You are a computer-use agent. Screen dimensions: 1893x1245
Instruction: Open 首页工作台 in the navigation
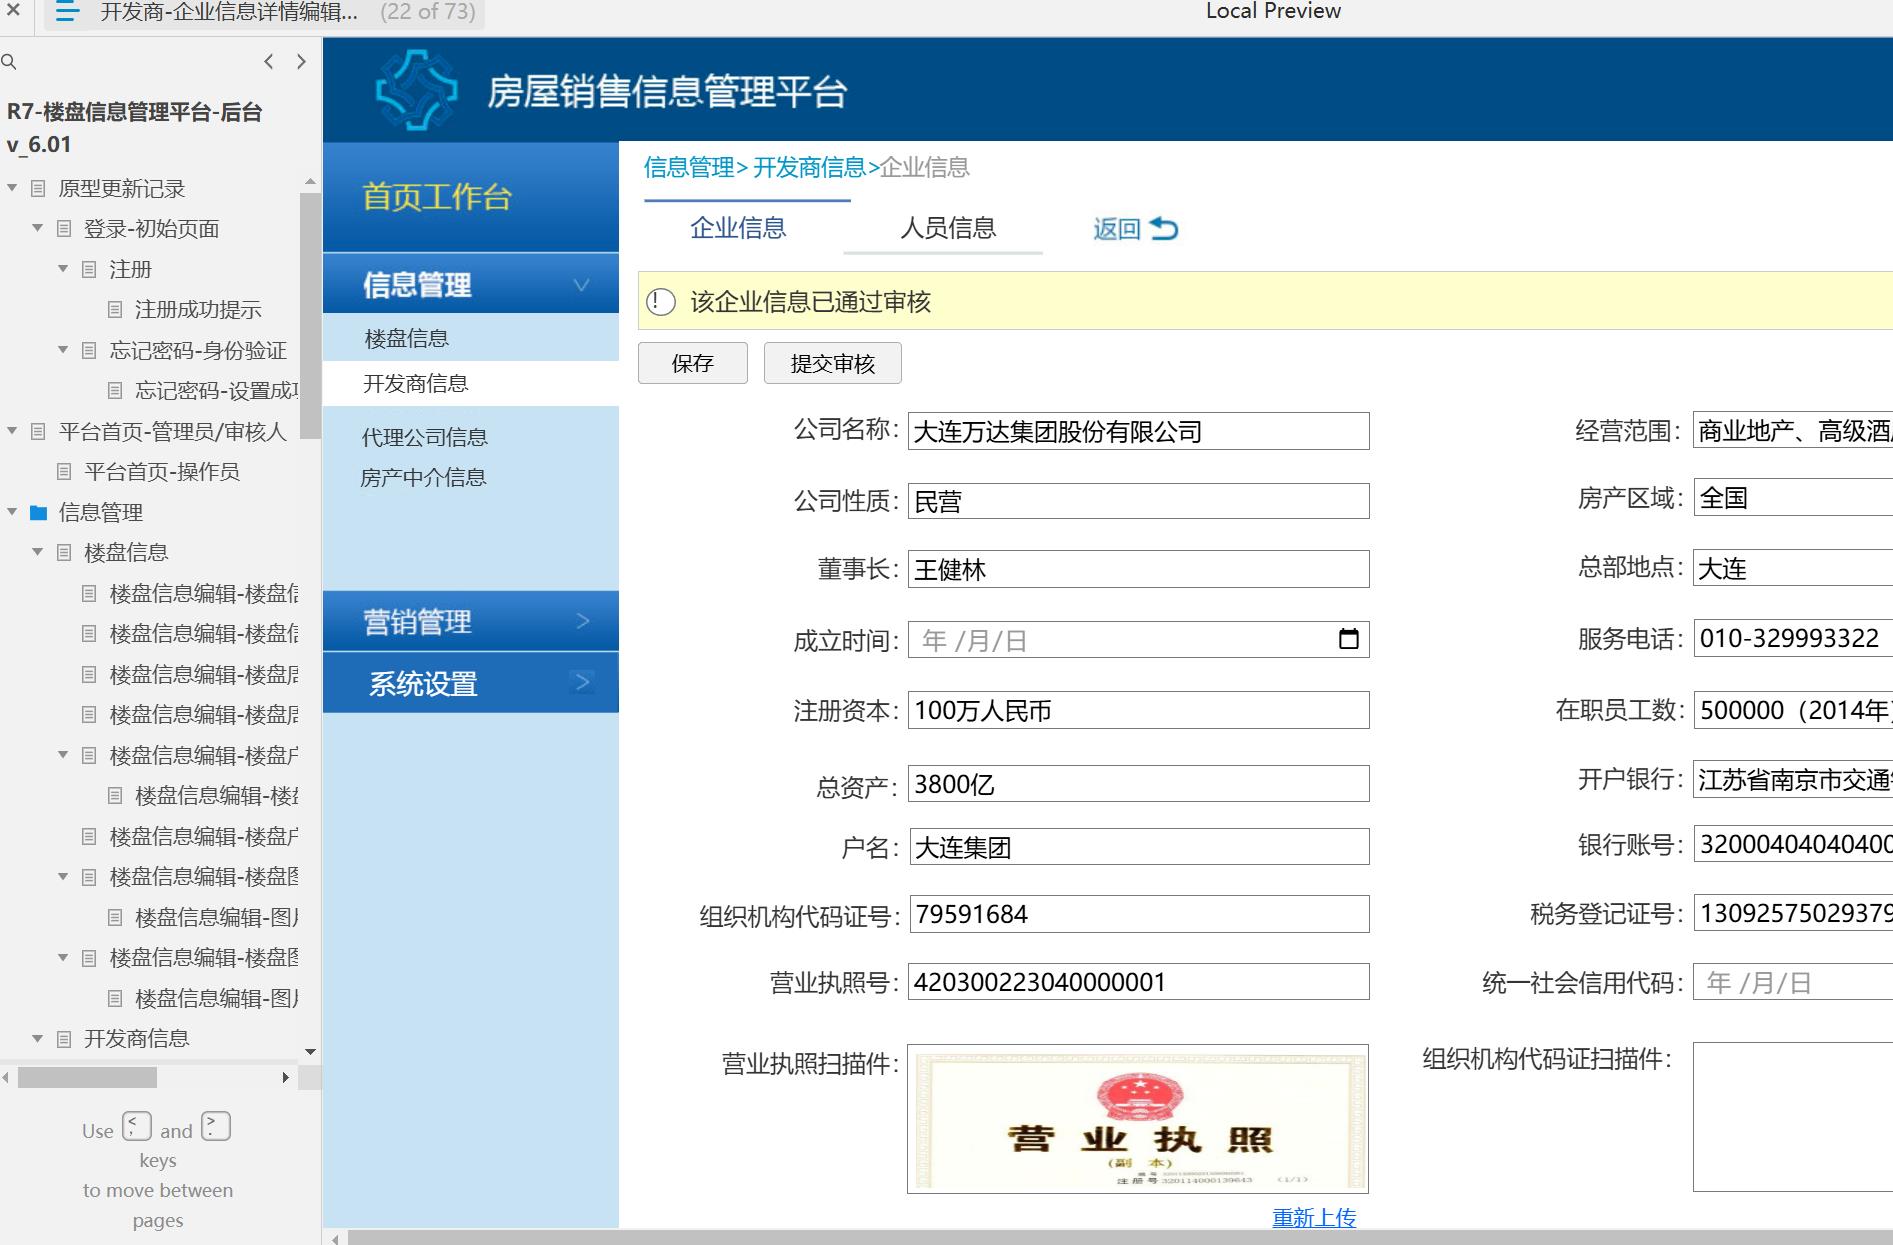pyautogui.click(x=437, y=196)
